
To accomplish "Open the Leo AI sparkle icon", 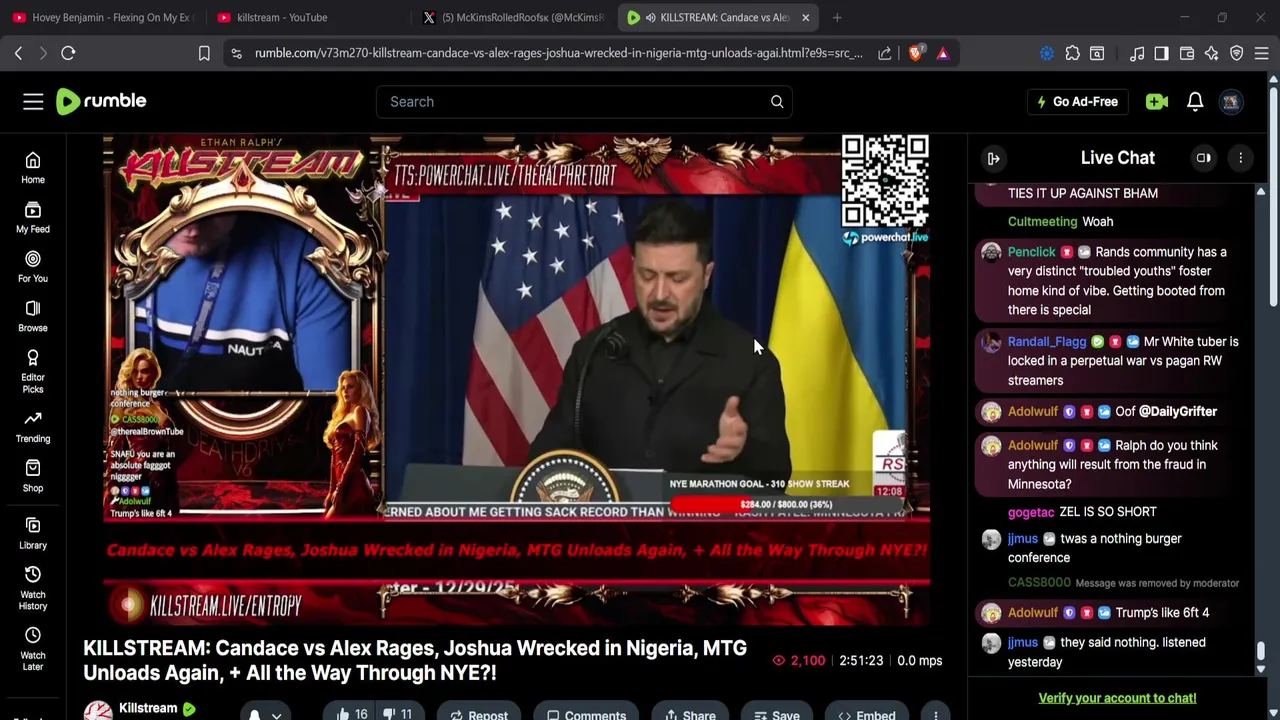I will pos(1212,53).
